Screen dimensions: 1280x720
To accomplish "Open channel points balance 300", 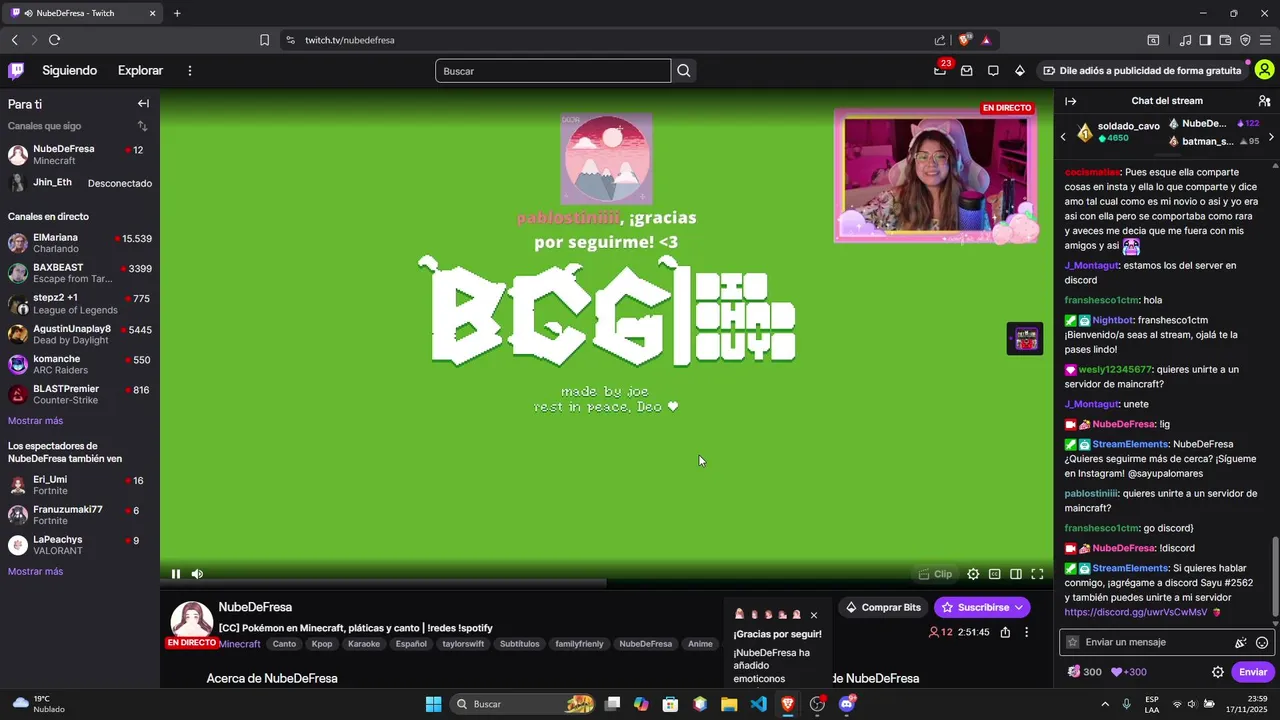I will [x=1084, y=672].
